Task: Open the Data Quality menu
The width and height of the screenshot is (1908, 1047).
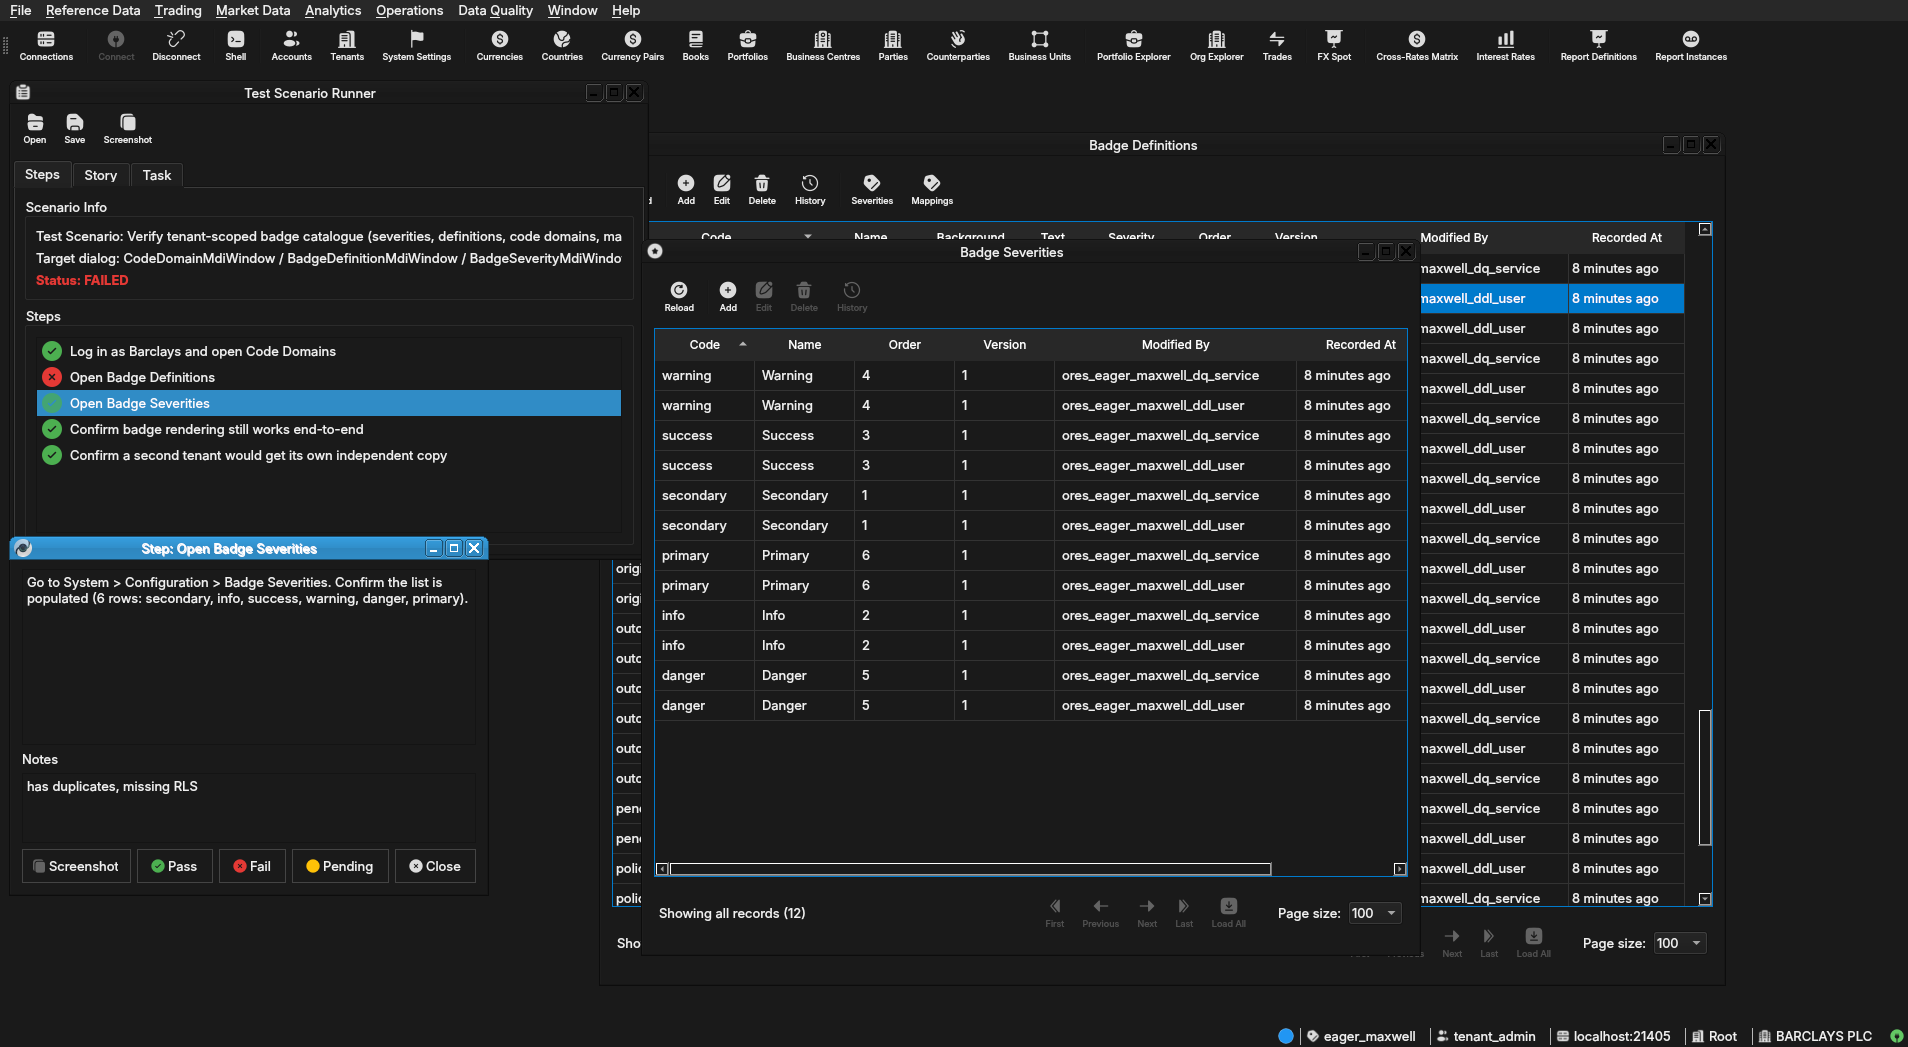Action: coord(495,10)
